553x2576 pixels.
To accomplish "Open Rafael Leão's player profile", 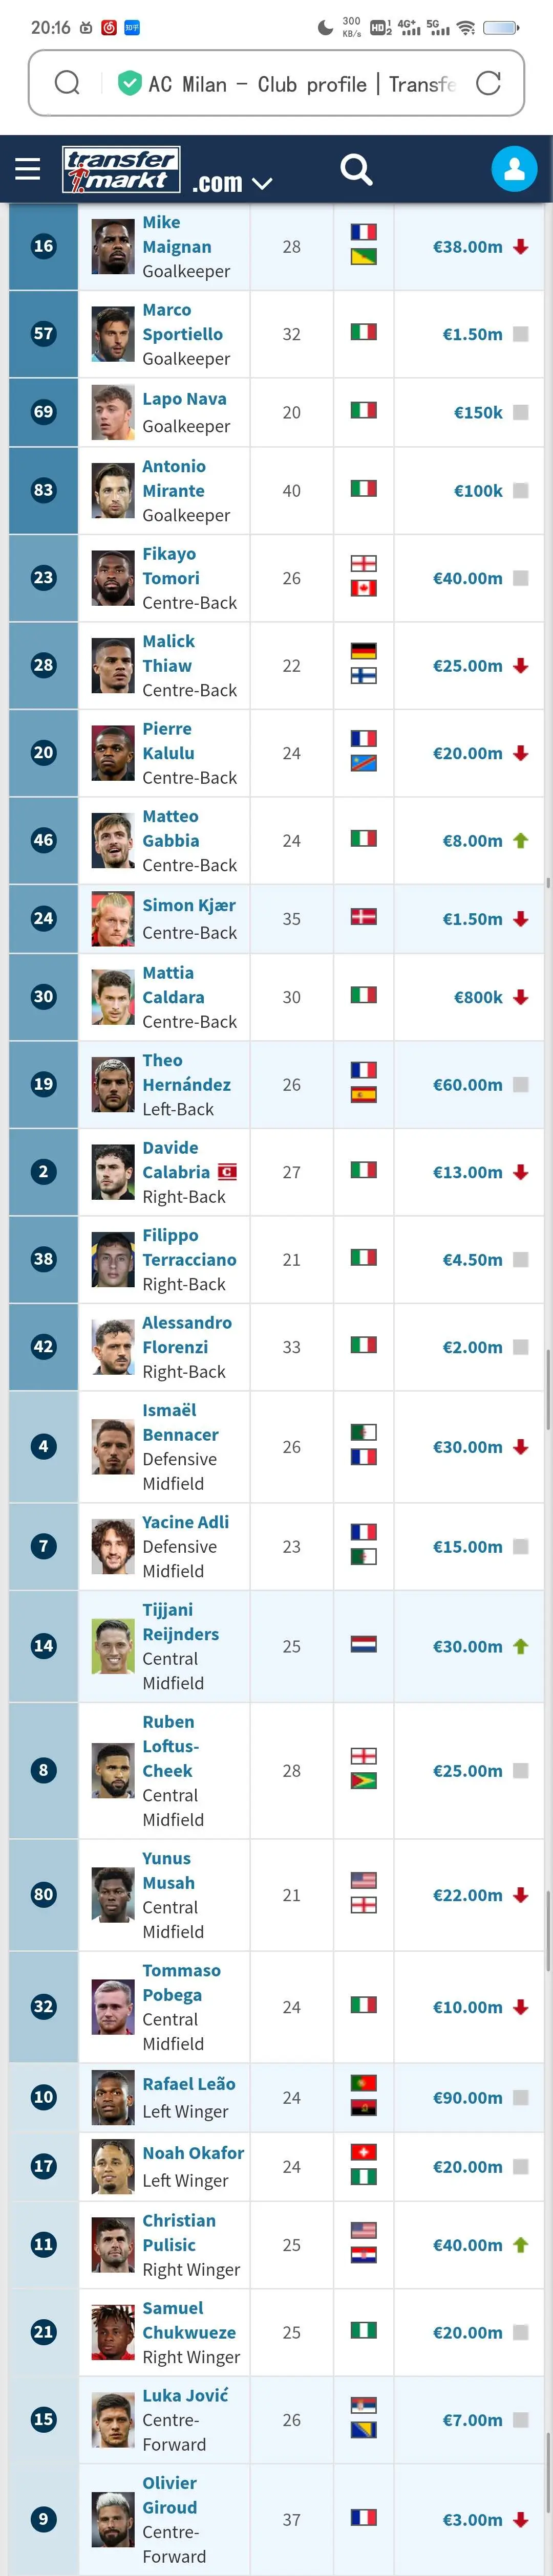I will pyautogui.click(x=188, y=2084).
